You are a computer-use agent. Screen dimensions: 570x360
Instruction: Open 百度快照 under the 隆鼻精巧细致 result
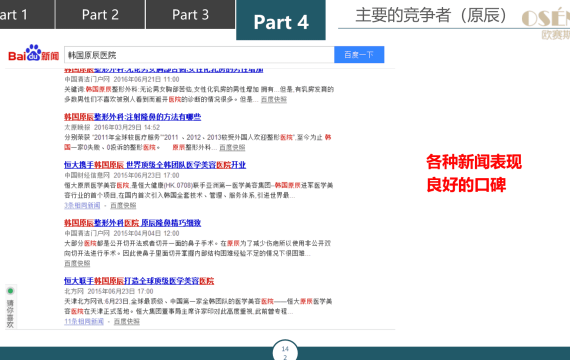click(77, 264)
